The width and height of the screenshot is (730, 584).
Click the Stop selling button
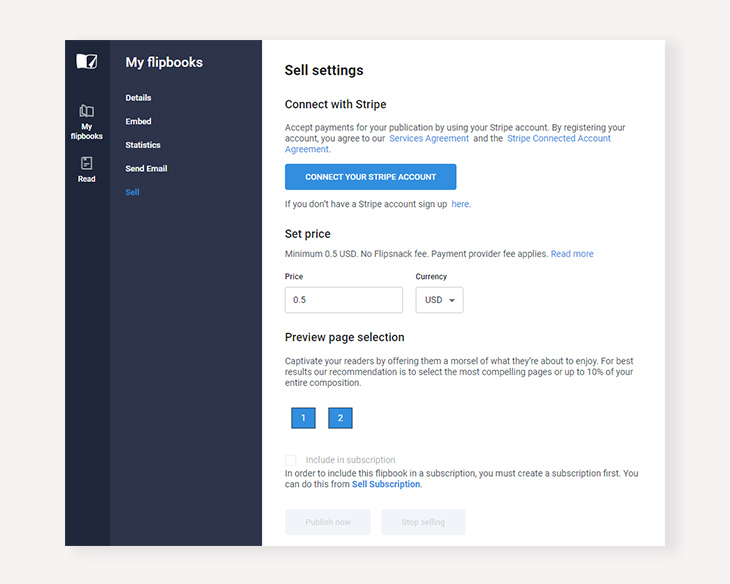coord(423,522)
